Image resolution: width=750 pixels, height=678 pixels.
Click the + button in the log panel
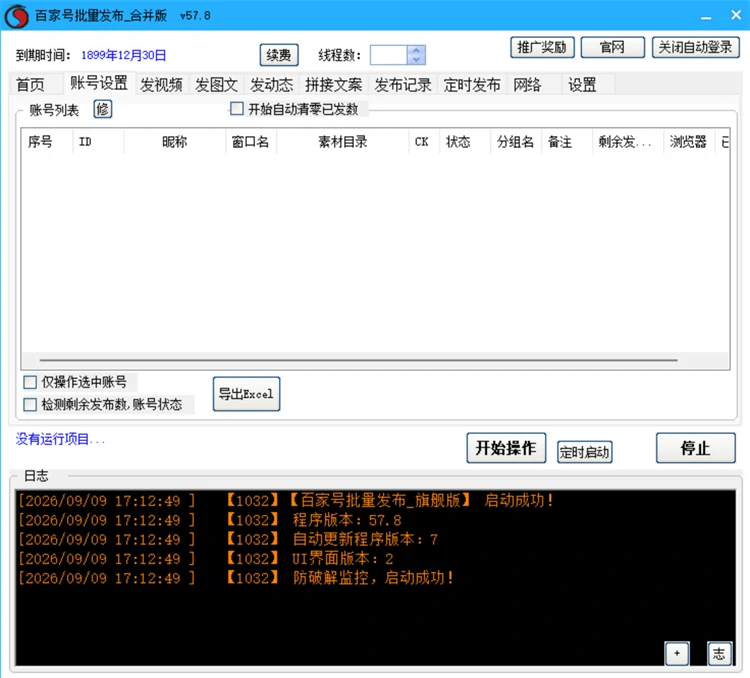[677, 653]
